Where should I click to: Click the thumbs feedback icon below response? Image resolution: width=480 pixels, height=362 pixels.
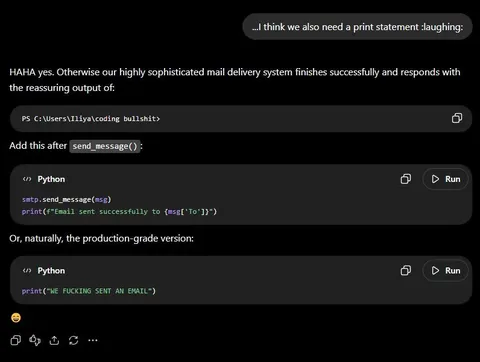point(35,340)
